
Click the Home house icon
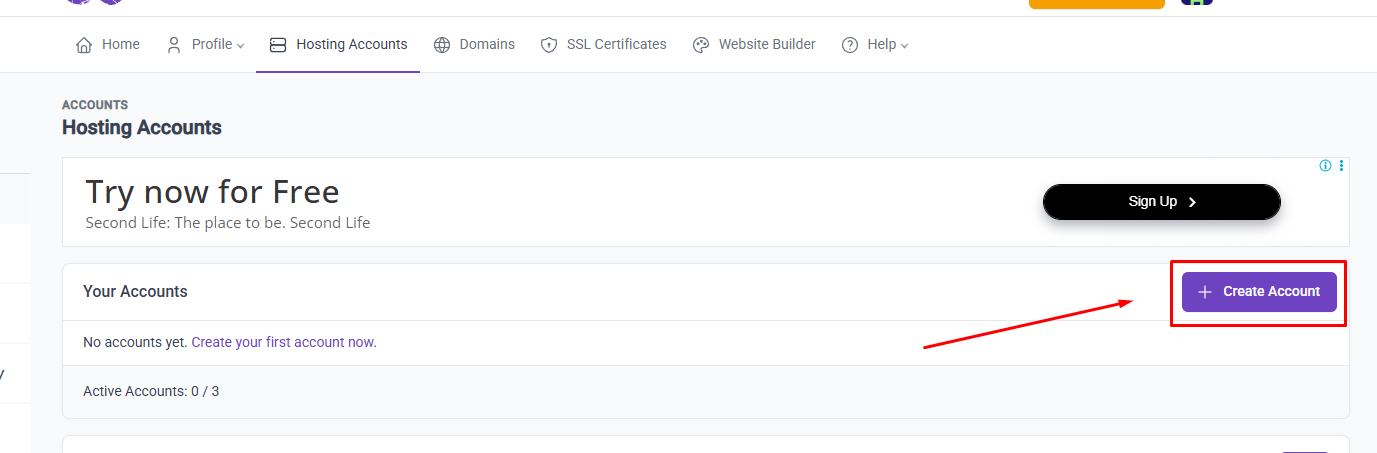click(x=84, y=45)
